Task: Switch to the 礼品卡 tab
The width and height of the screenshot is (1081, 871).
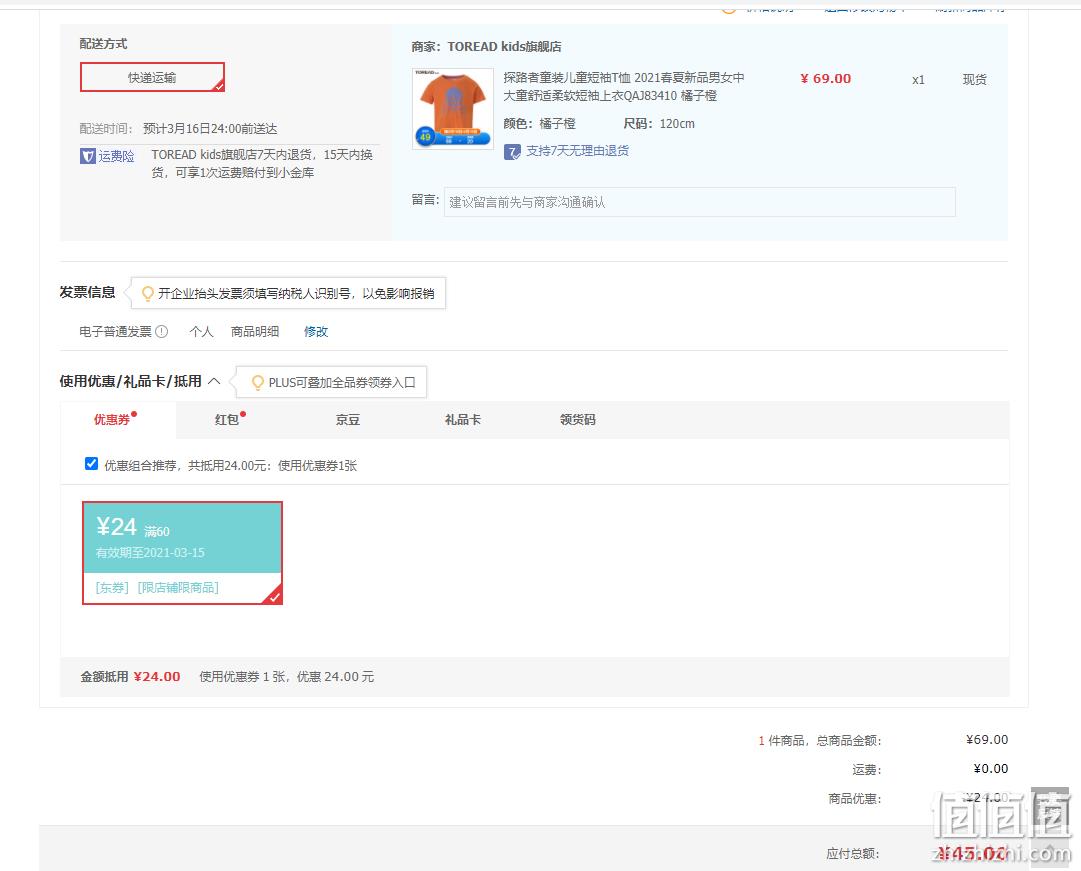Action: pos(463,419)
